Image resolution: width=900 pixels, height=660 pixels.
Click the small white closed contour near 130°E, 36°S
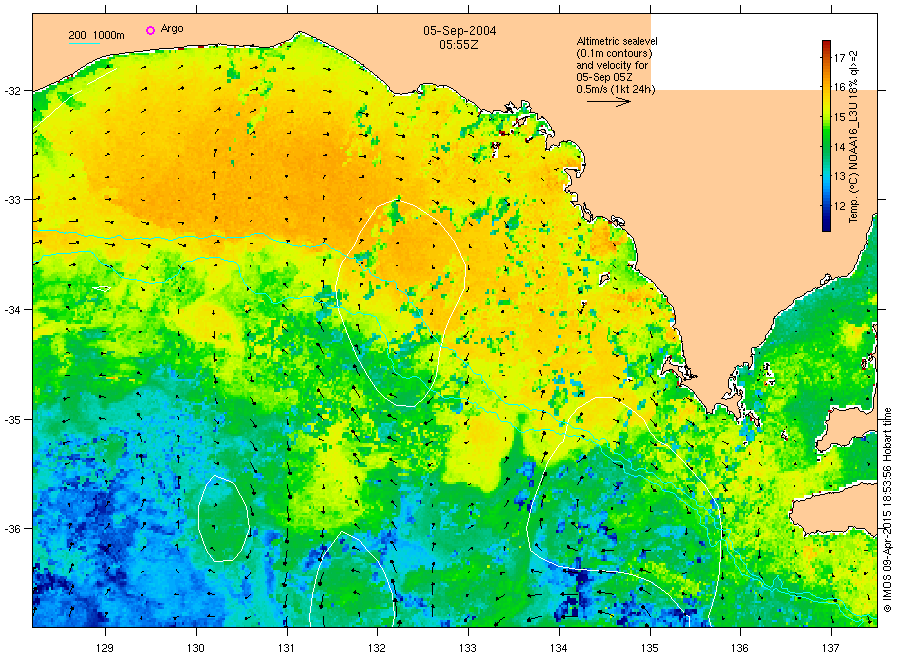tap(223, 518)
